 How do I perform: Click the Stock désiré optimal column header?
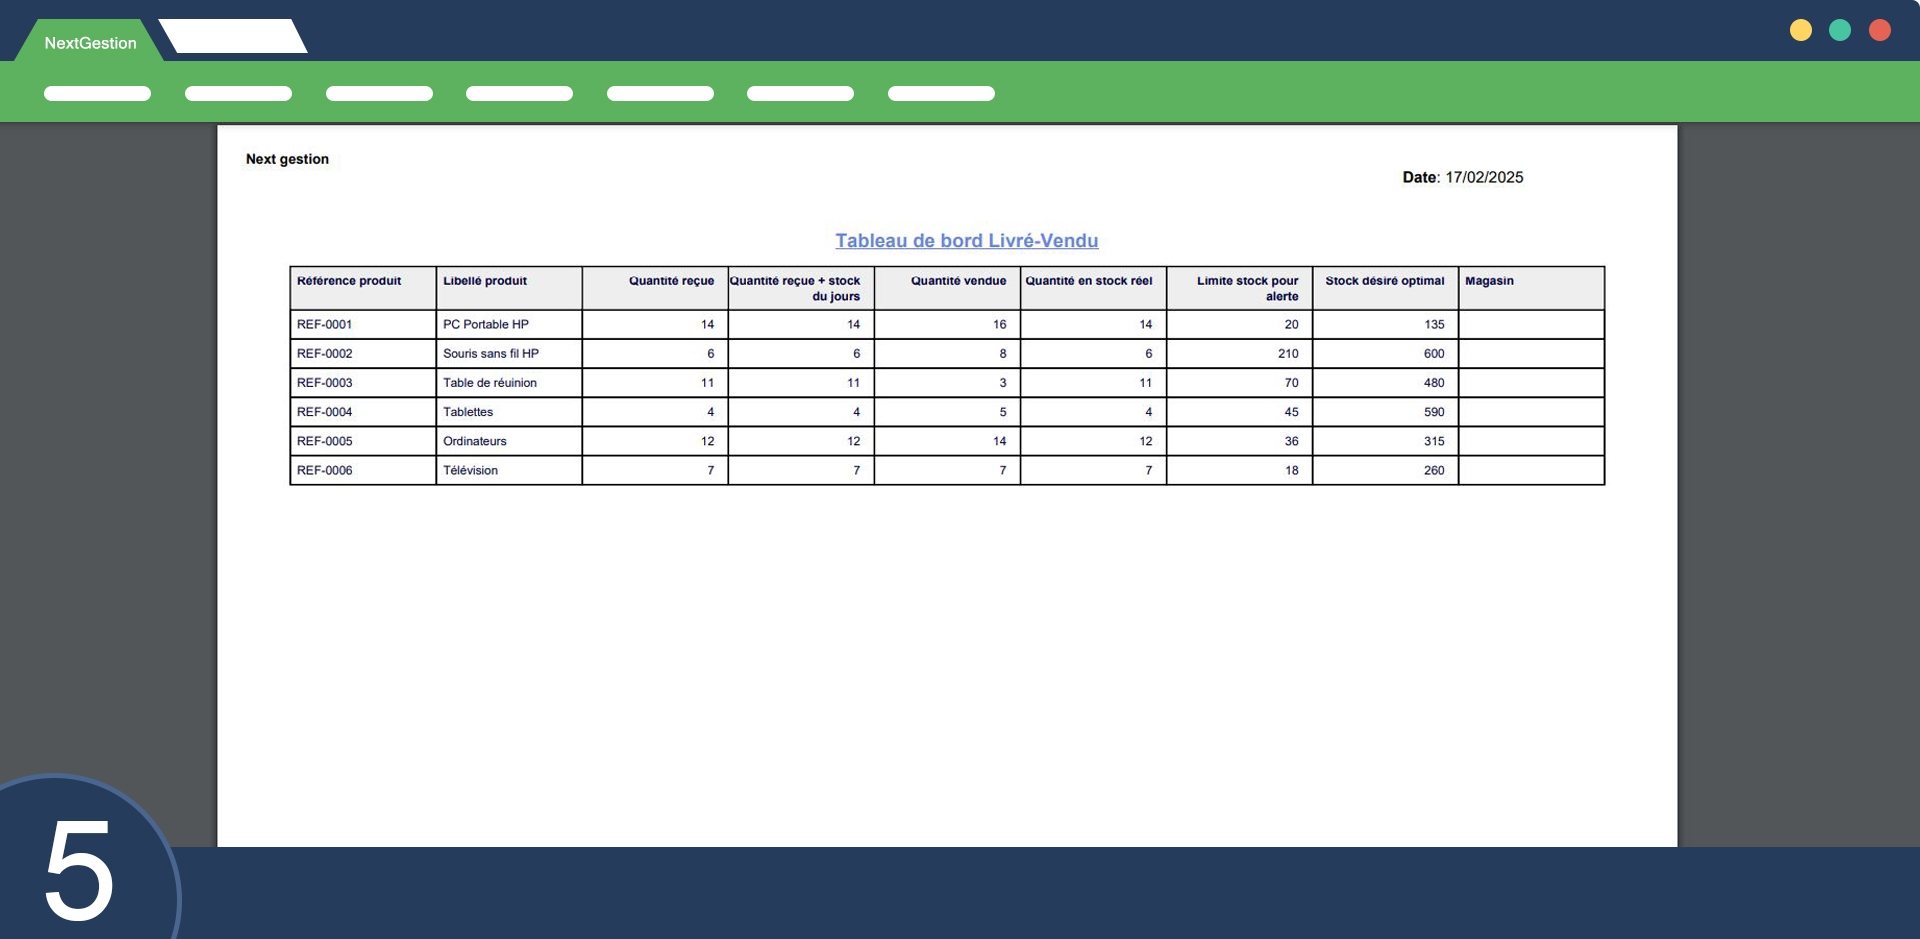(x=1384, y=281)
